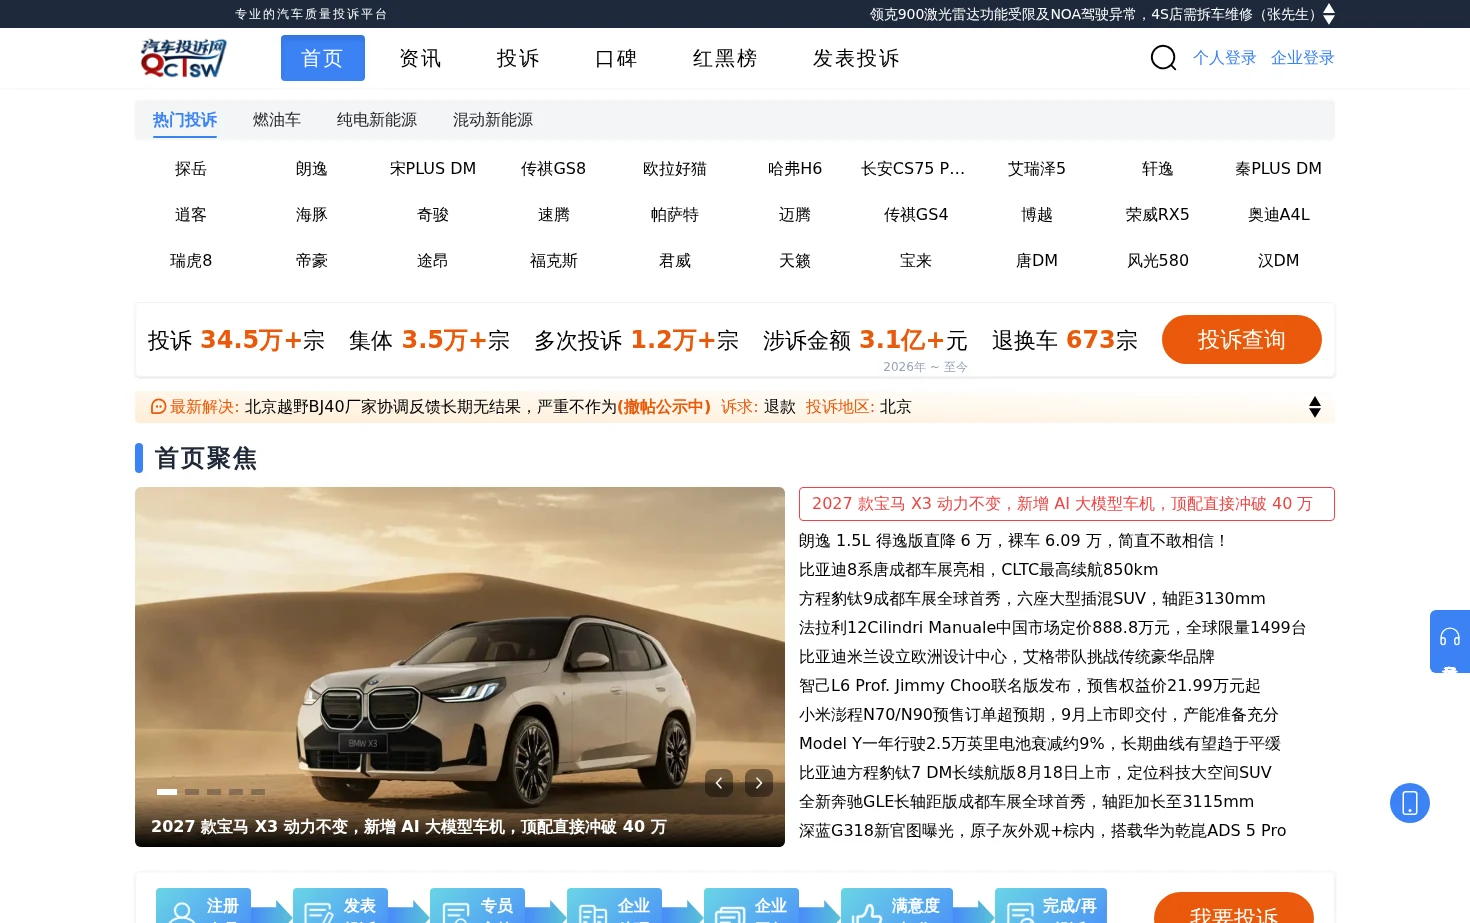Select 探岳 car model
Viewport: 1470px width, 923px height.
[191, 169]
